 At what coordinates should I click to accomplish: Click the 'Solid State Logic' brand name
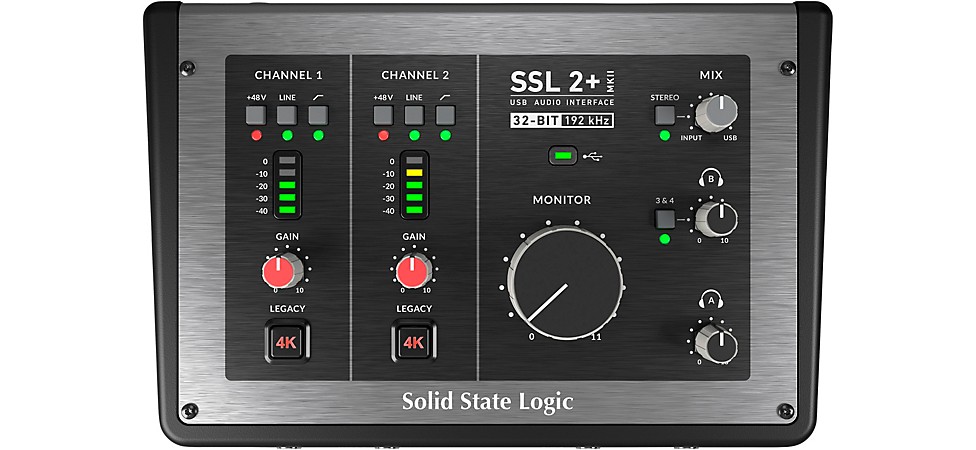click(x=487, y=401)
